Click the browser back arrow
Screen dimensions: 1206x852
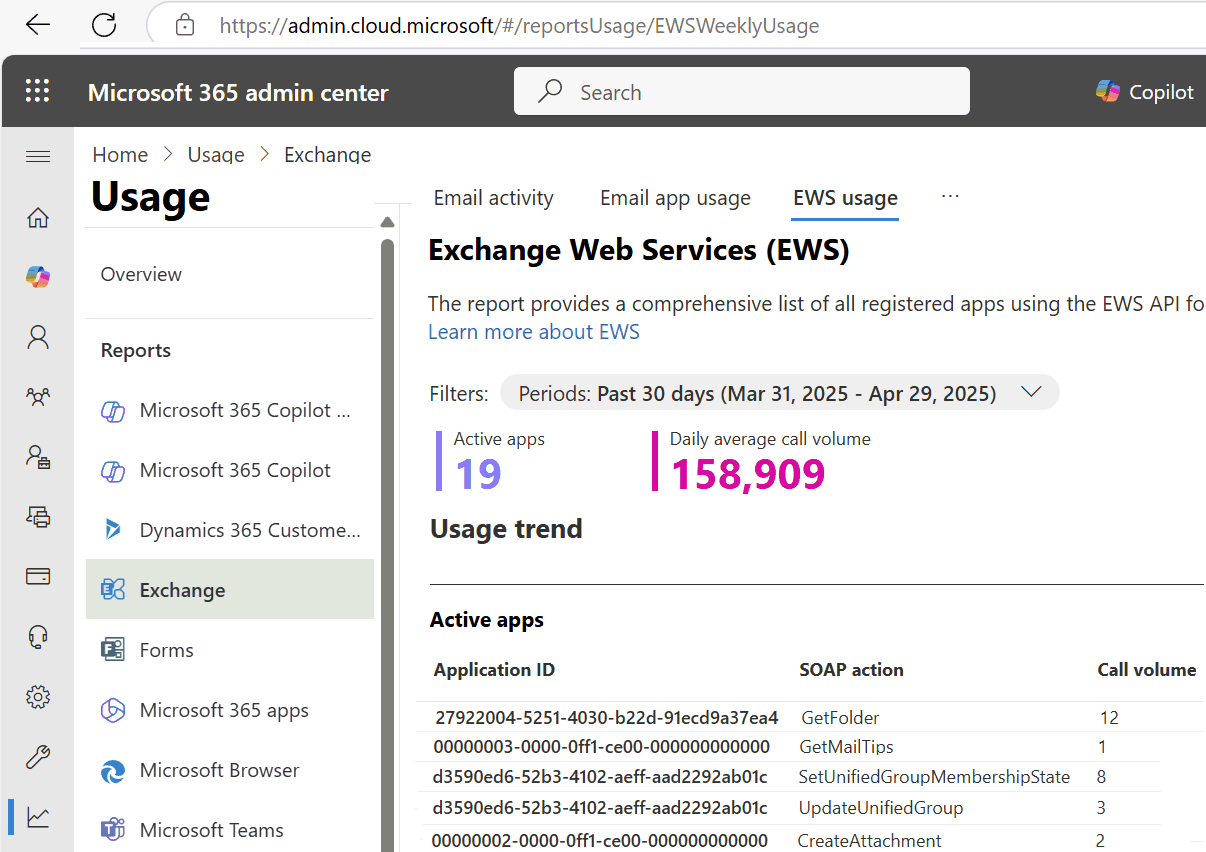tap(38, 25)
